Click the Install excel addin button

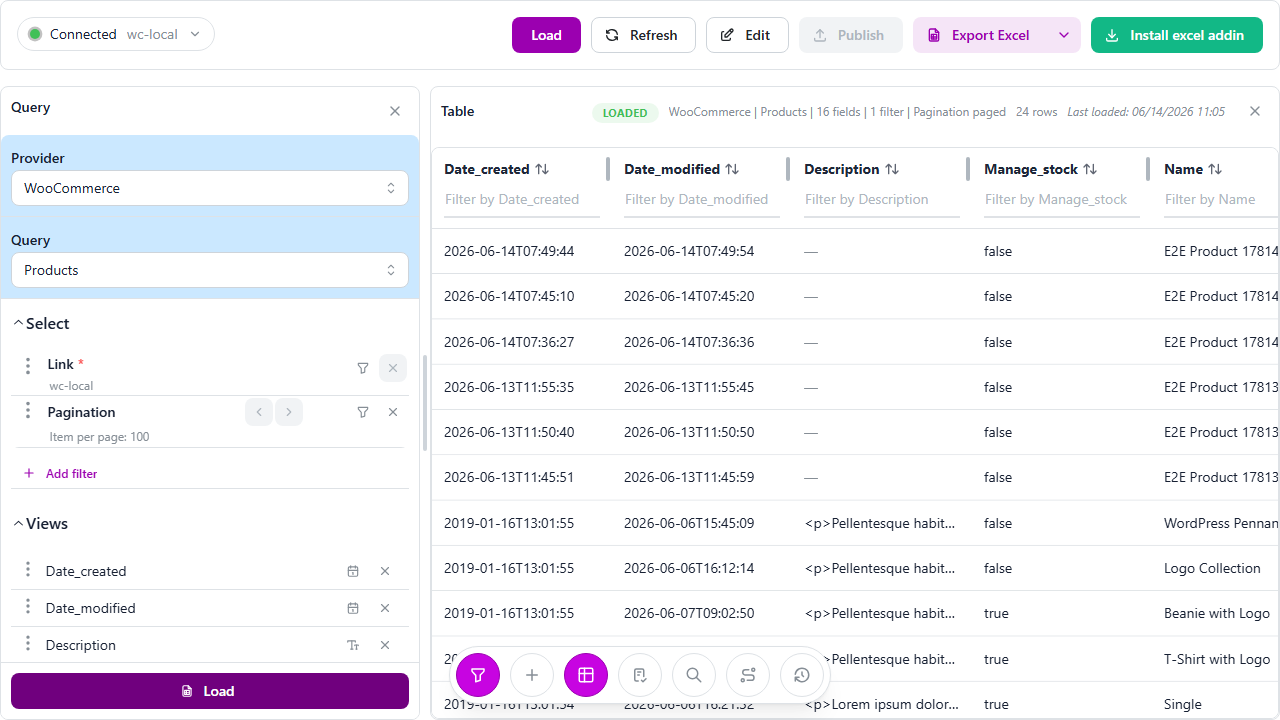coord(1177,35)
